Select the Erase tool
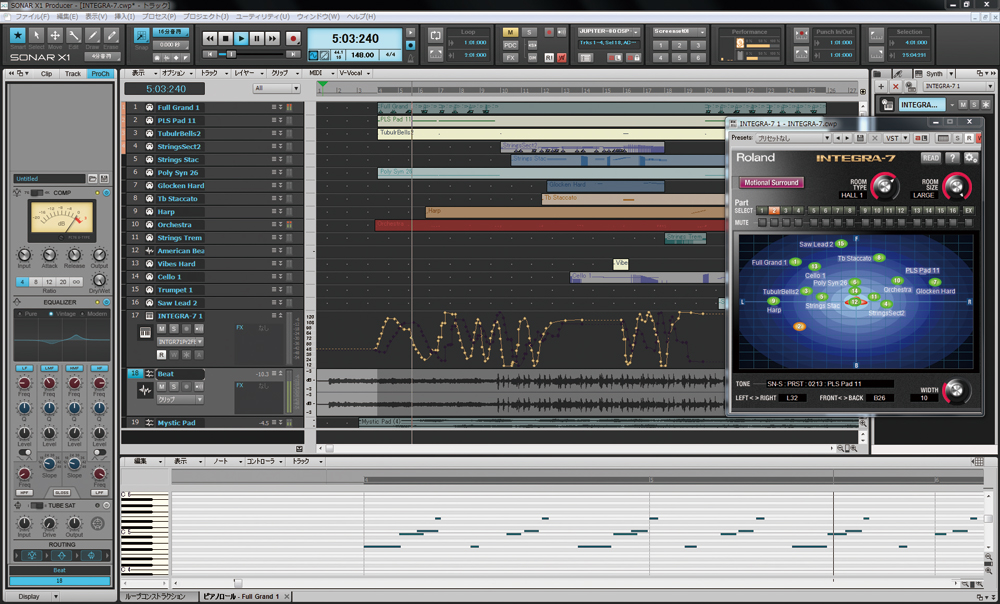The height and width of the screenshot is (604, 1000). point(112,36)
